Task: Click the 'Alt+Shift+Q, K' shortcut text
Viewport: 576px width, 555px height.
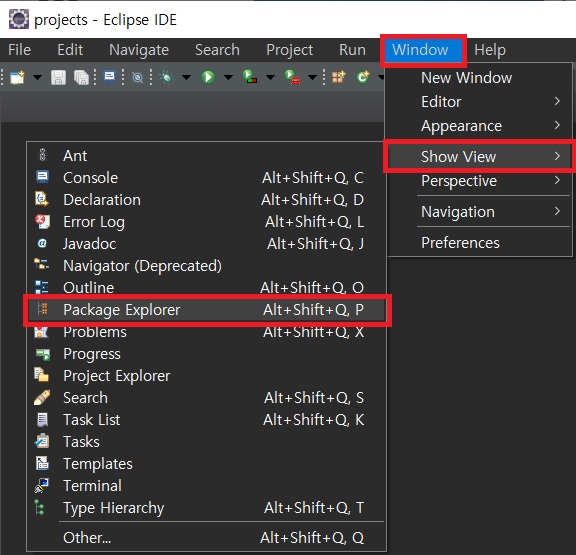Action: point(314,420)
